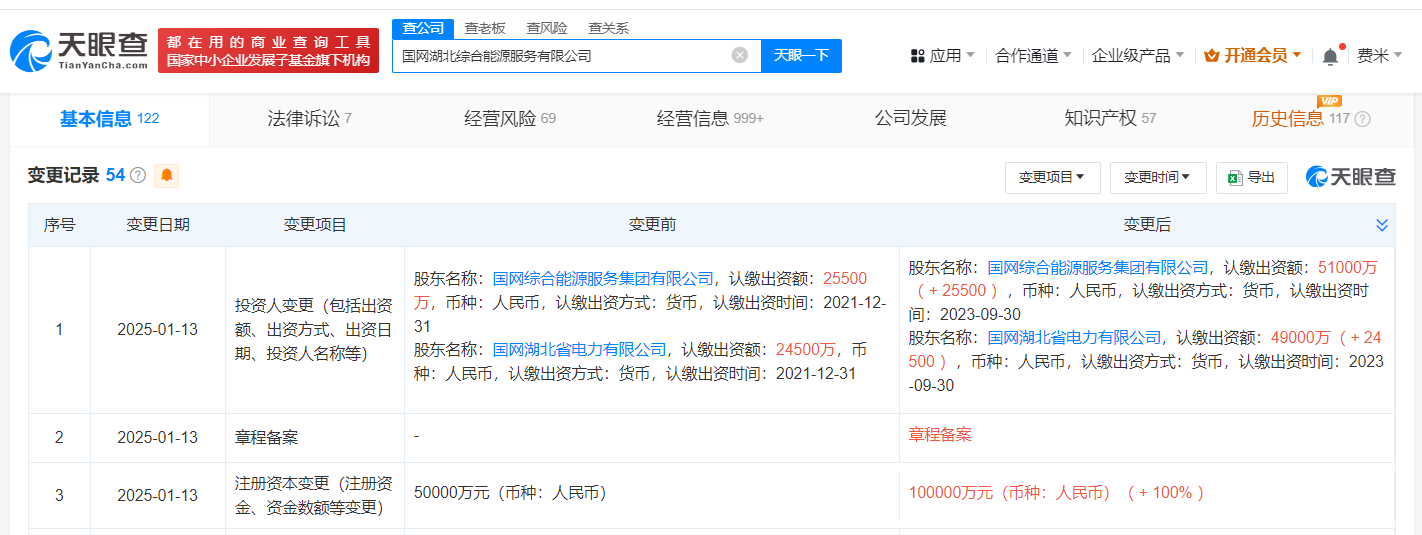Click the 开通会员 membership button
The width and height of the screenshot is (1422, 535).
click(1253, 56)
